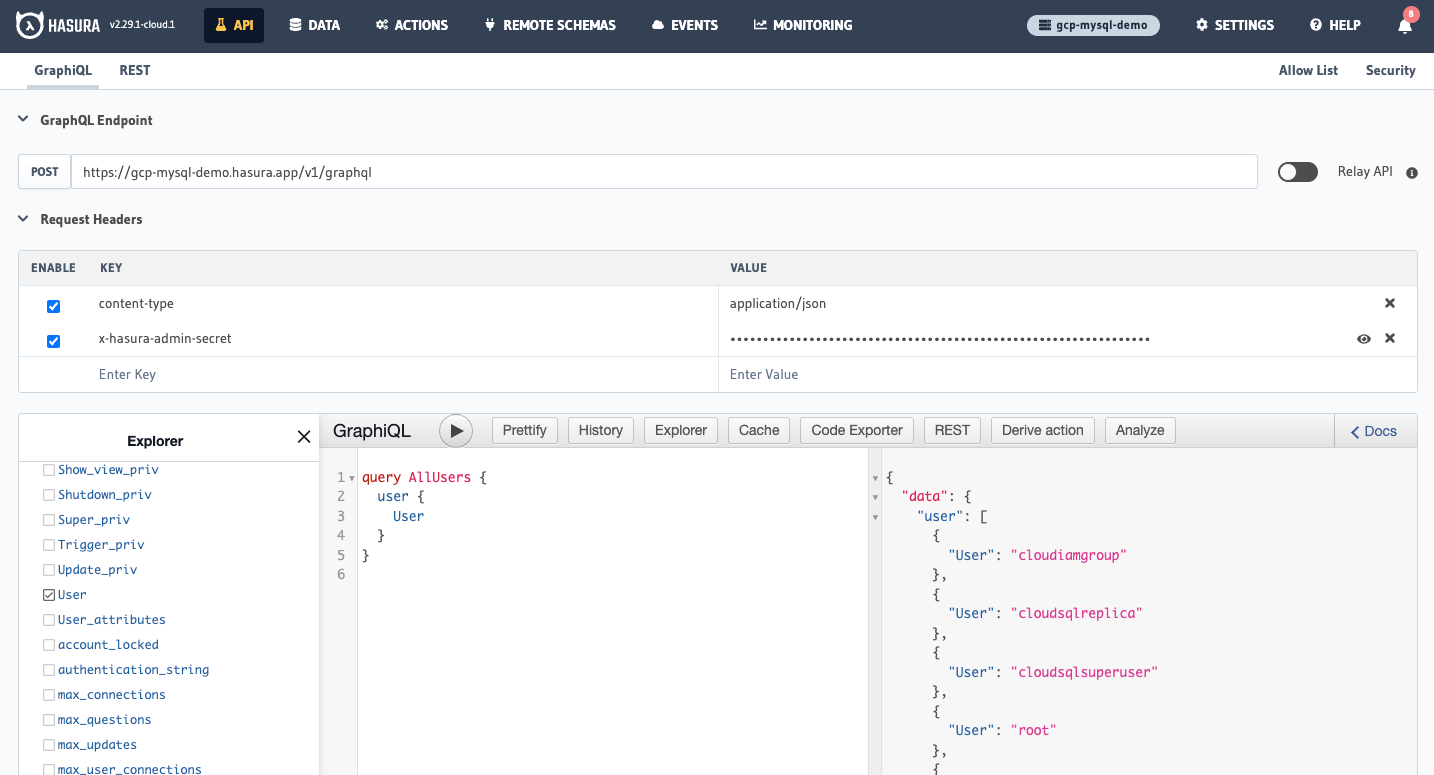Uncheck the User field in Explorer
The height and width of the screenshot is (775, 1434).
49,594
